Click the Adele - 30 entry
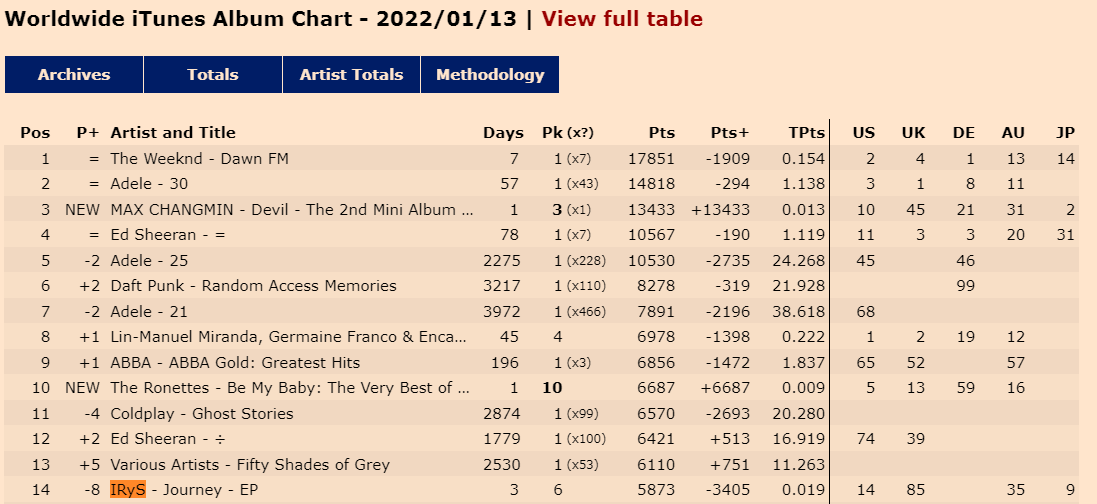1097x504 pixels. 149,184
